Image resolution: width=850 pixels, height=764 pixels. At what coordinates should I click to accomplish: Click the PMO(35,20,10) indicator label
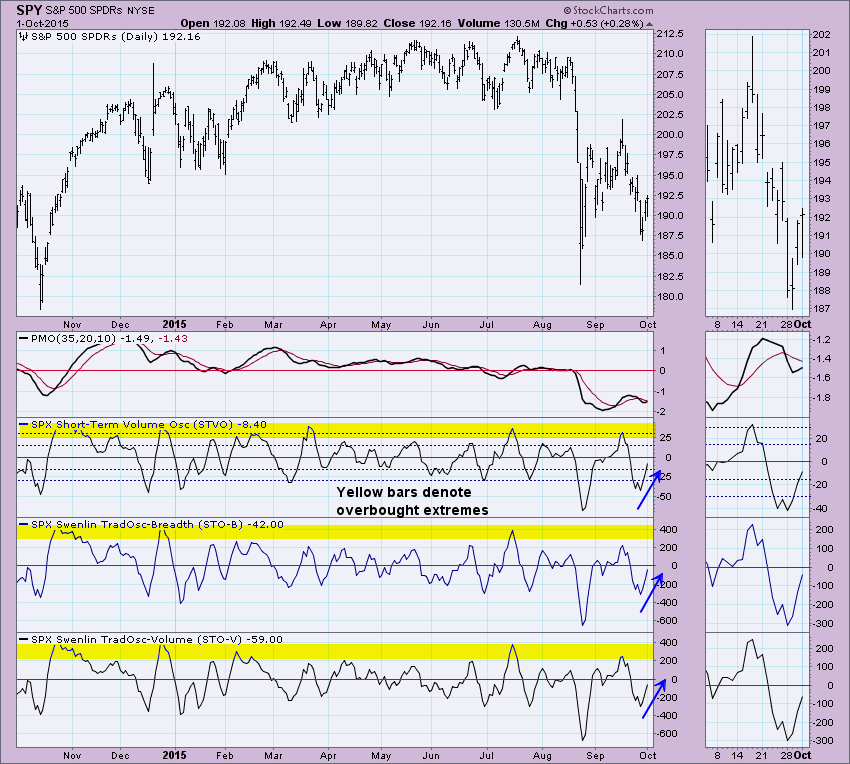(x=73, y=338)
